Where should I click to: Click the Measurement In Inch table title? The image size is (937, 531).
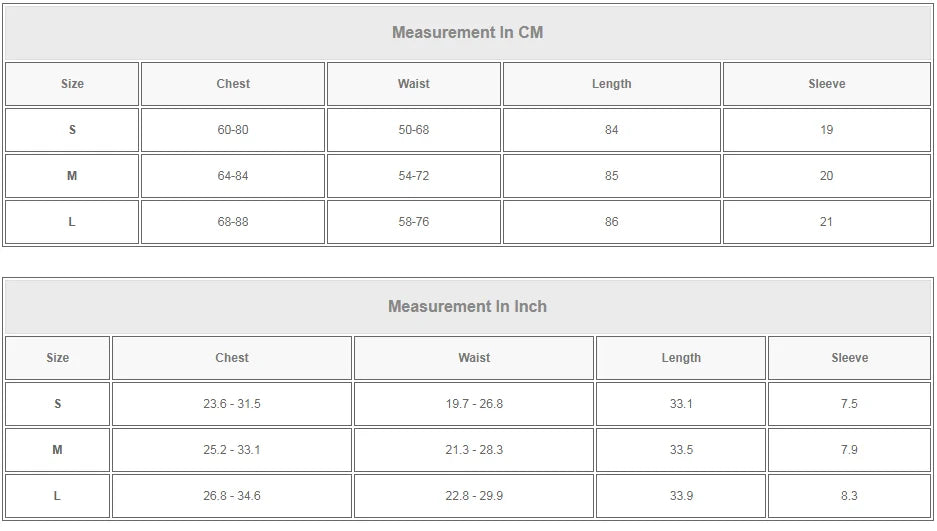468,306
